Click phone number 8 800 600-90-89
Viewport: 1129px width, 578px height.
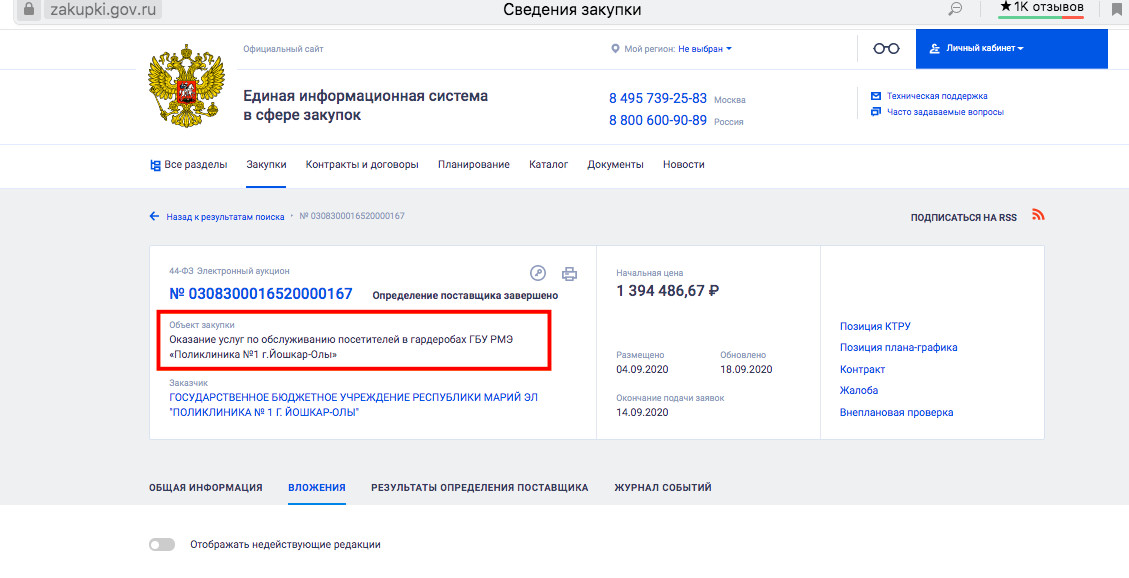click(x=657, y=120)
